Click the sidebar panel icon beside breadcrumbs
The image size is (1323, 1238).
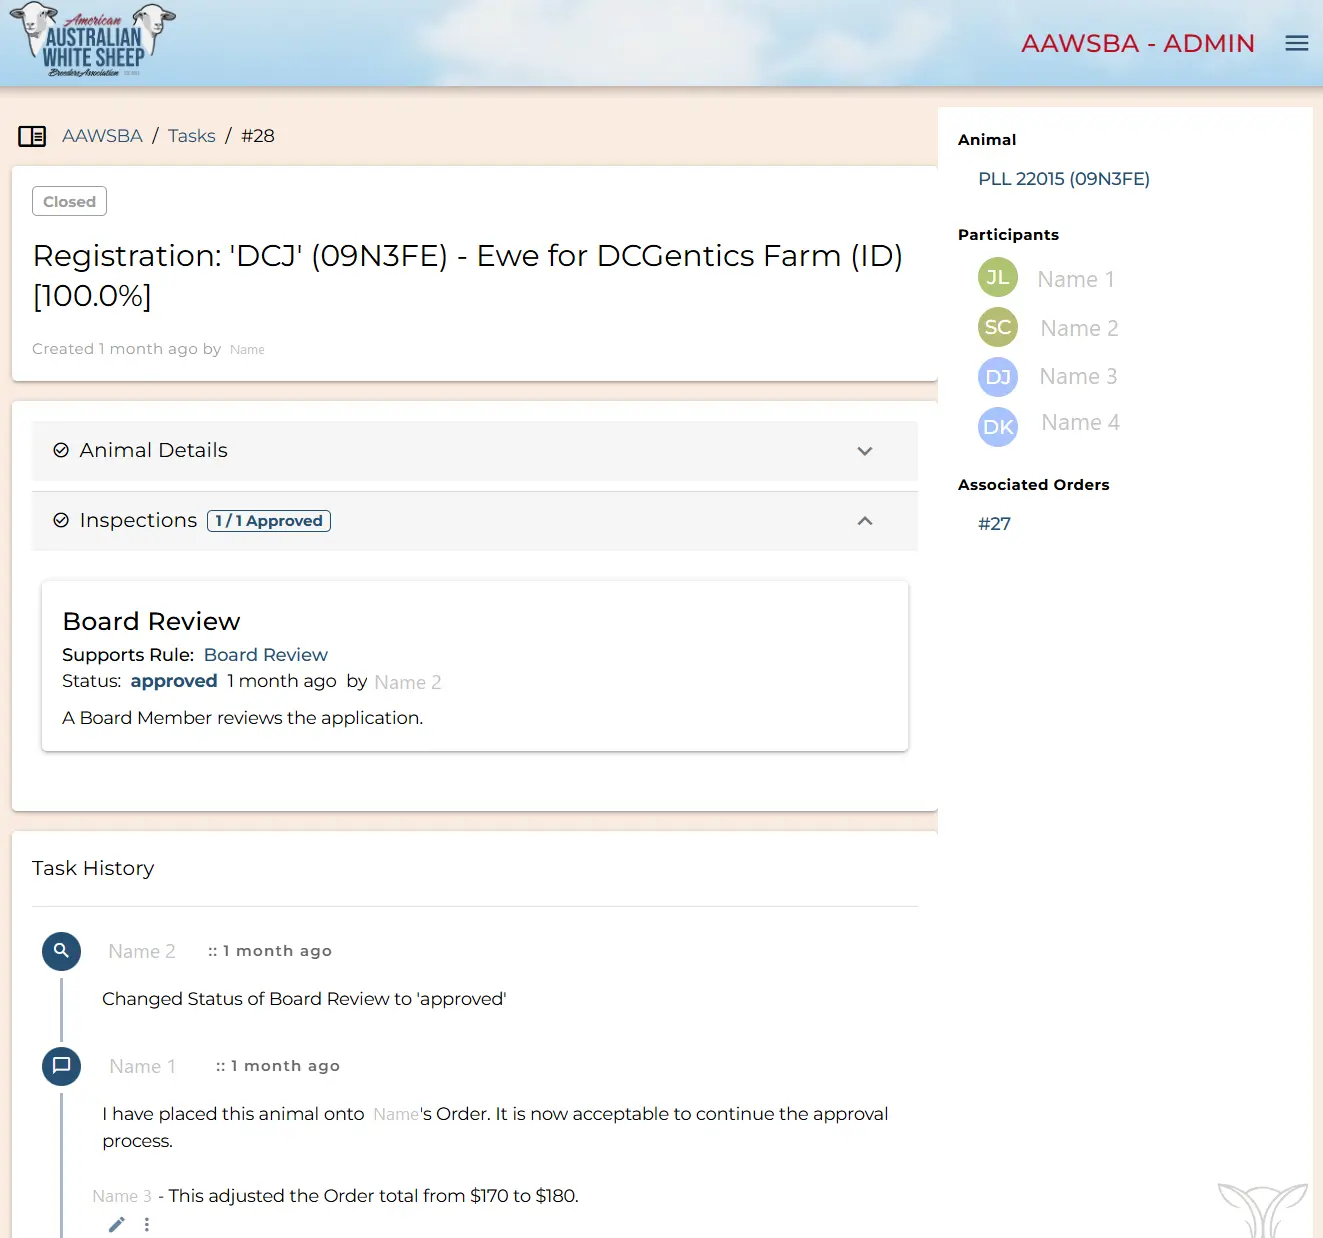coord(32,136)
